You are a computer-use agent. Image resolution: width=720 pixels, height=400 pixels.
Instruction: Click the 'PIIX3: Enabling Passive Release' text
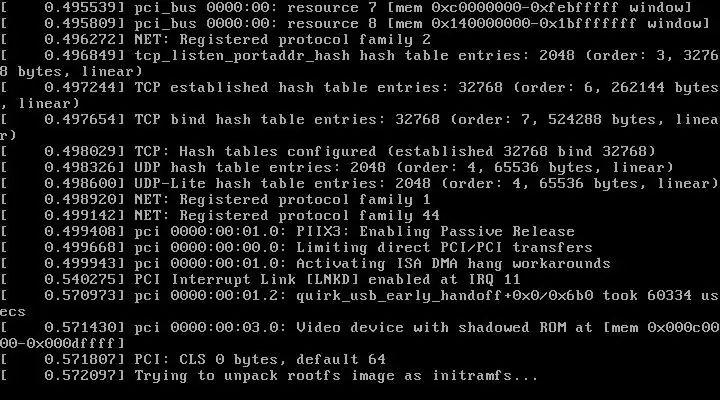[x=435, y=231]
